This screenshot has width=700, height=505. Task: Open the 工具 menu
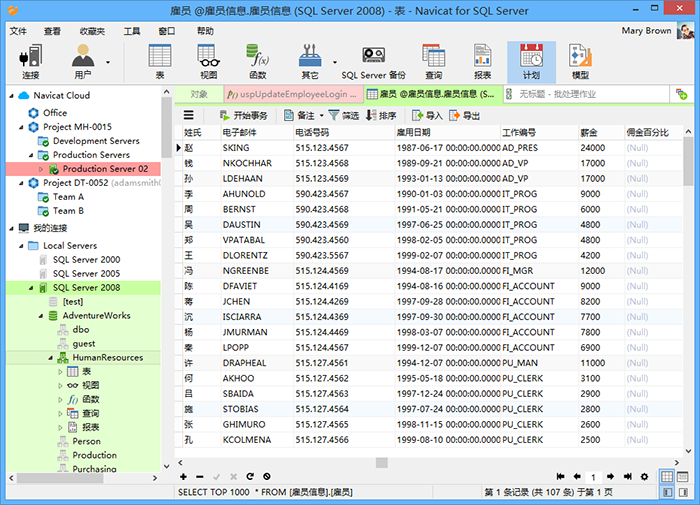pyautogui.click(x=132, y=31)
